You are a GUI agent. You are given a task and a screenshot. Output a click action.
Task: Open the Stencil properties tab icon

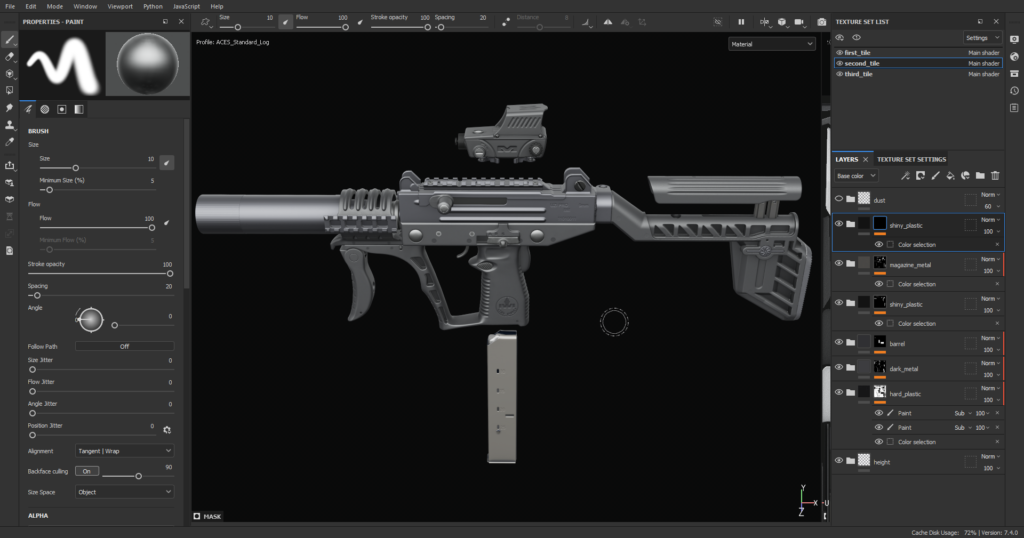point(61,109)
